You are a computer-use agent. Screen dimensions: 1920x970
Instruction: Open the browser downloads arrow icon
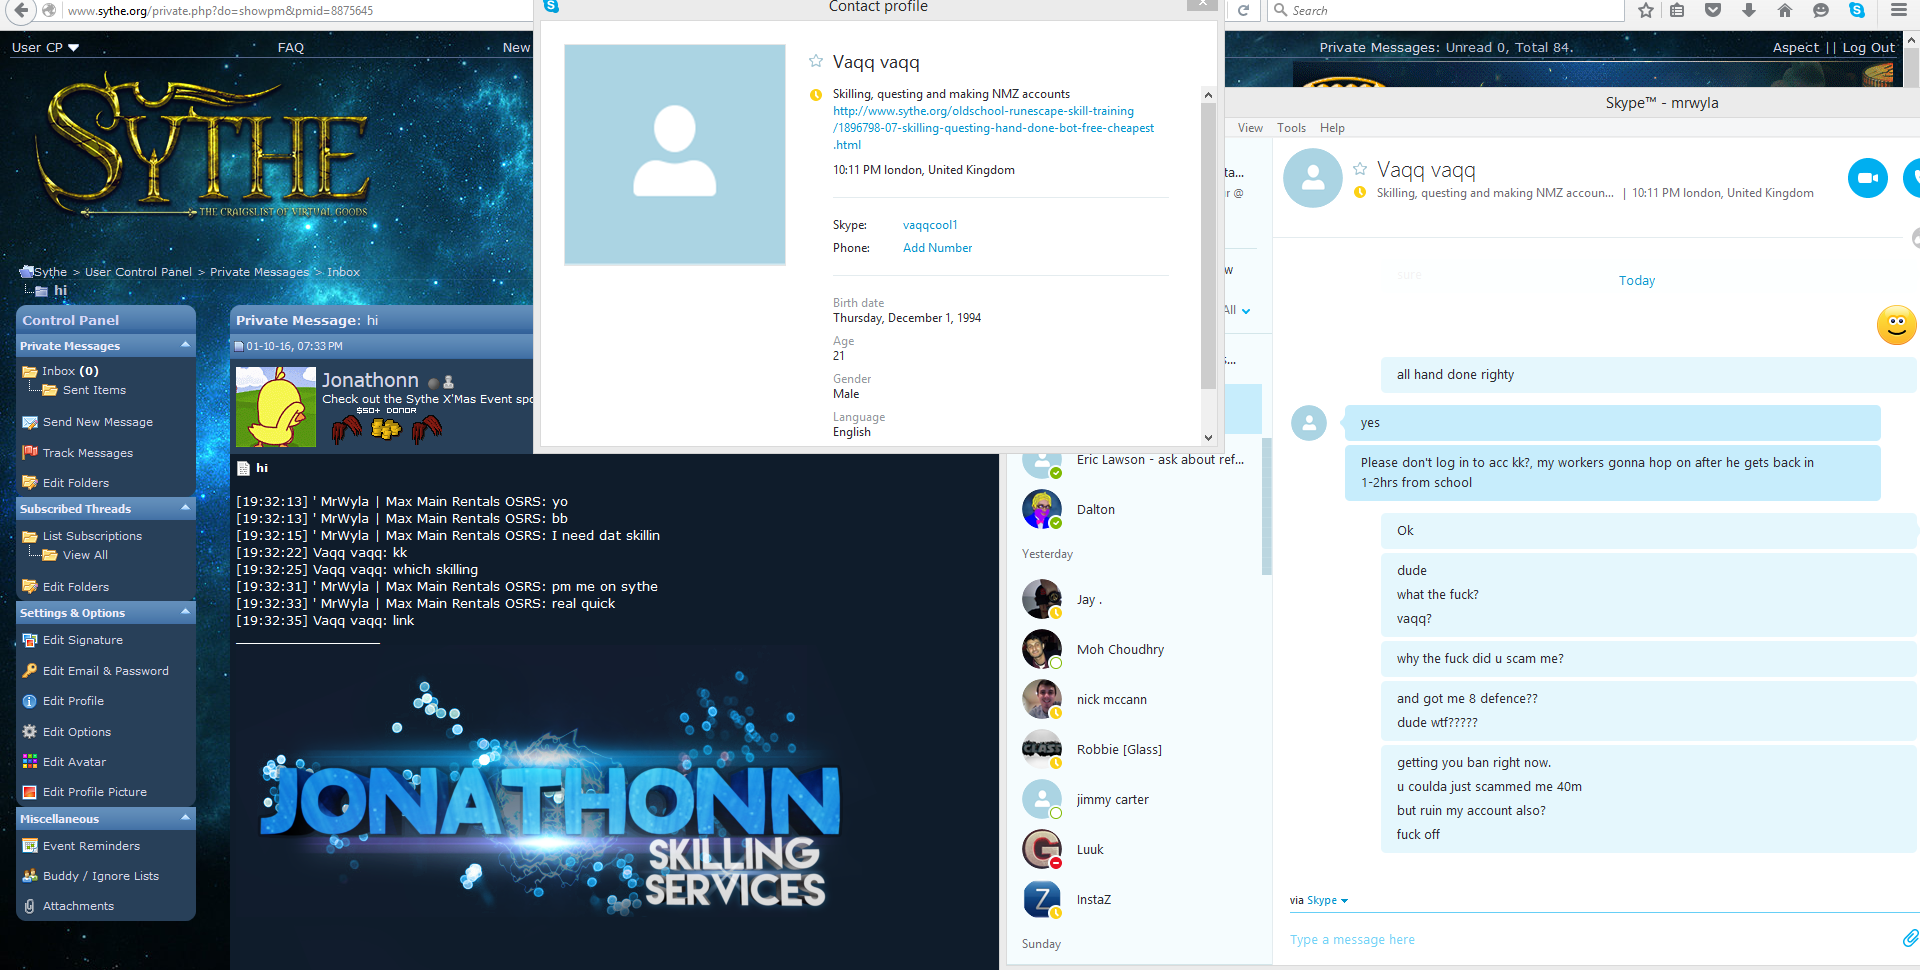1749,11
